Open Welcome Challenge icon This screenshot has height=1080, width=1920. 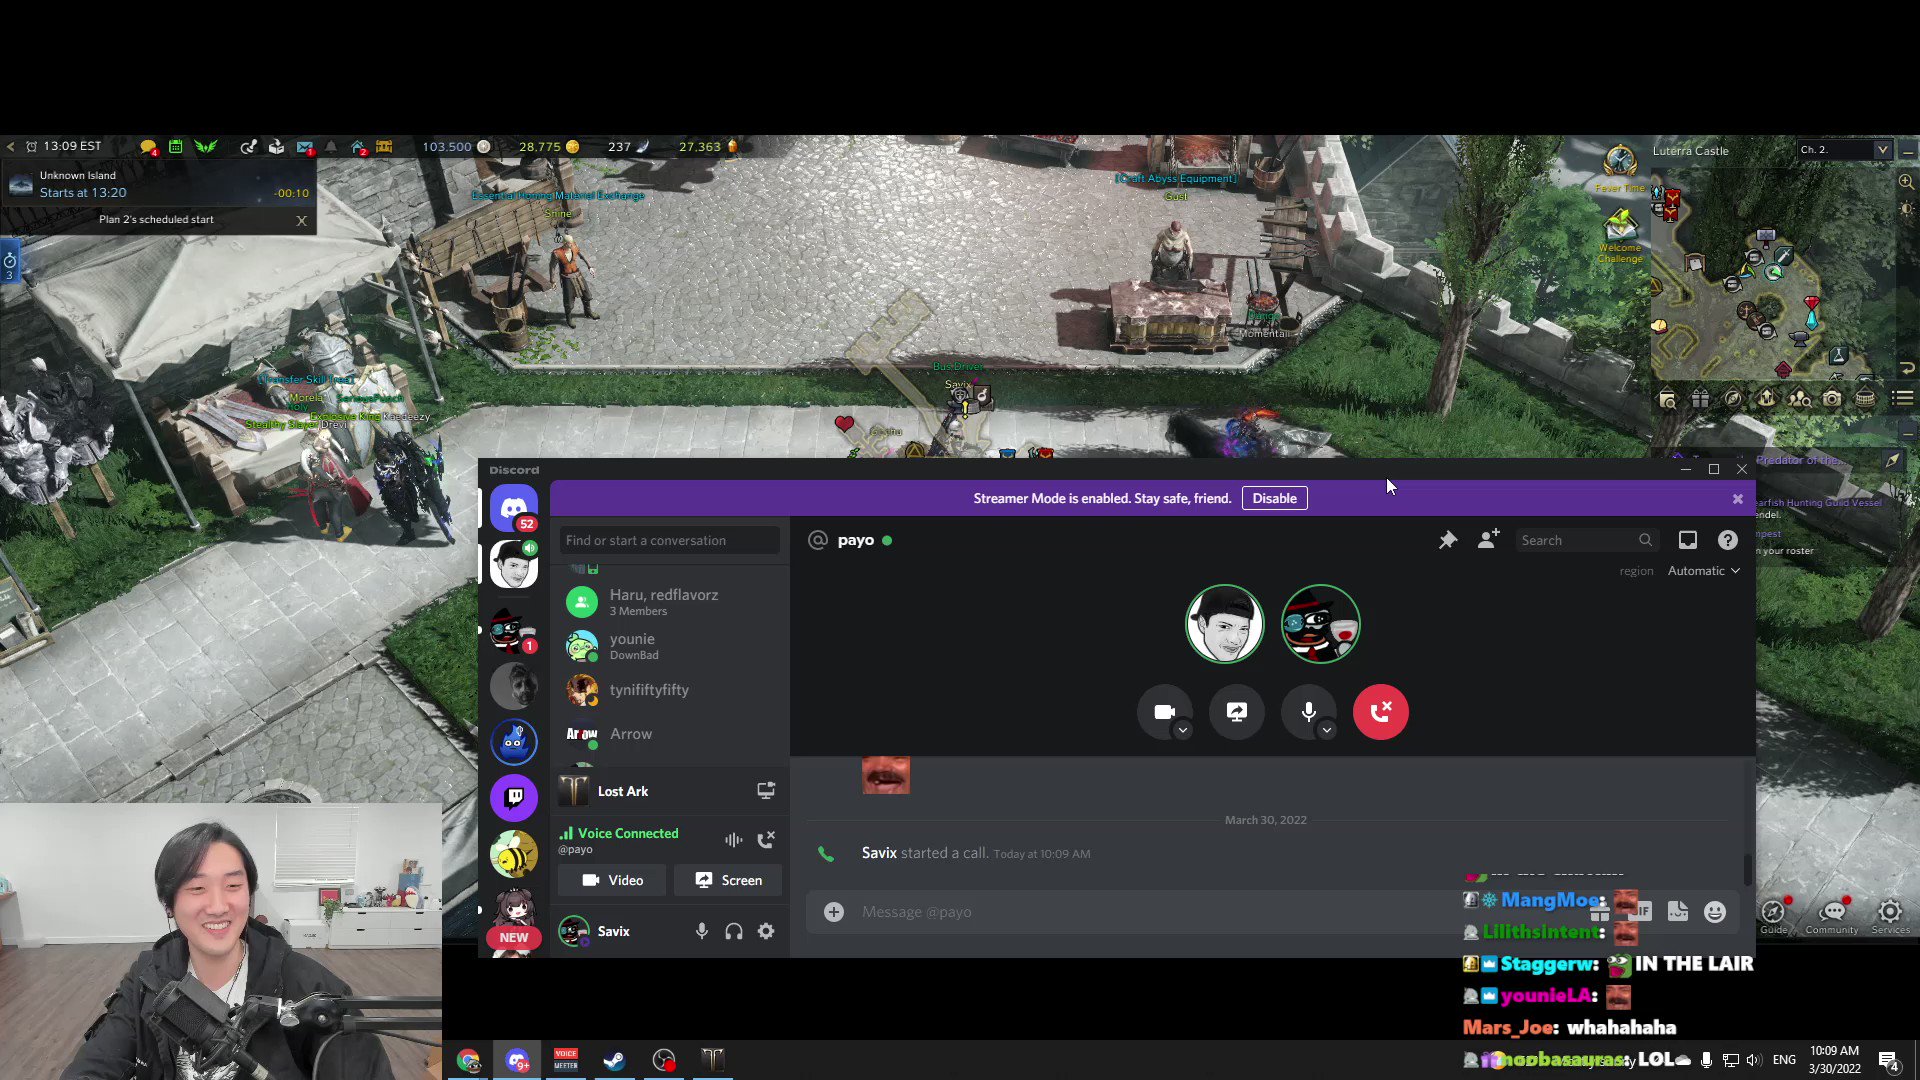pyautogui.click(x=1620, y=225)
